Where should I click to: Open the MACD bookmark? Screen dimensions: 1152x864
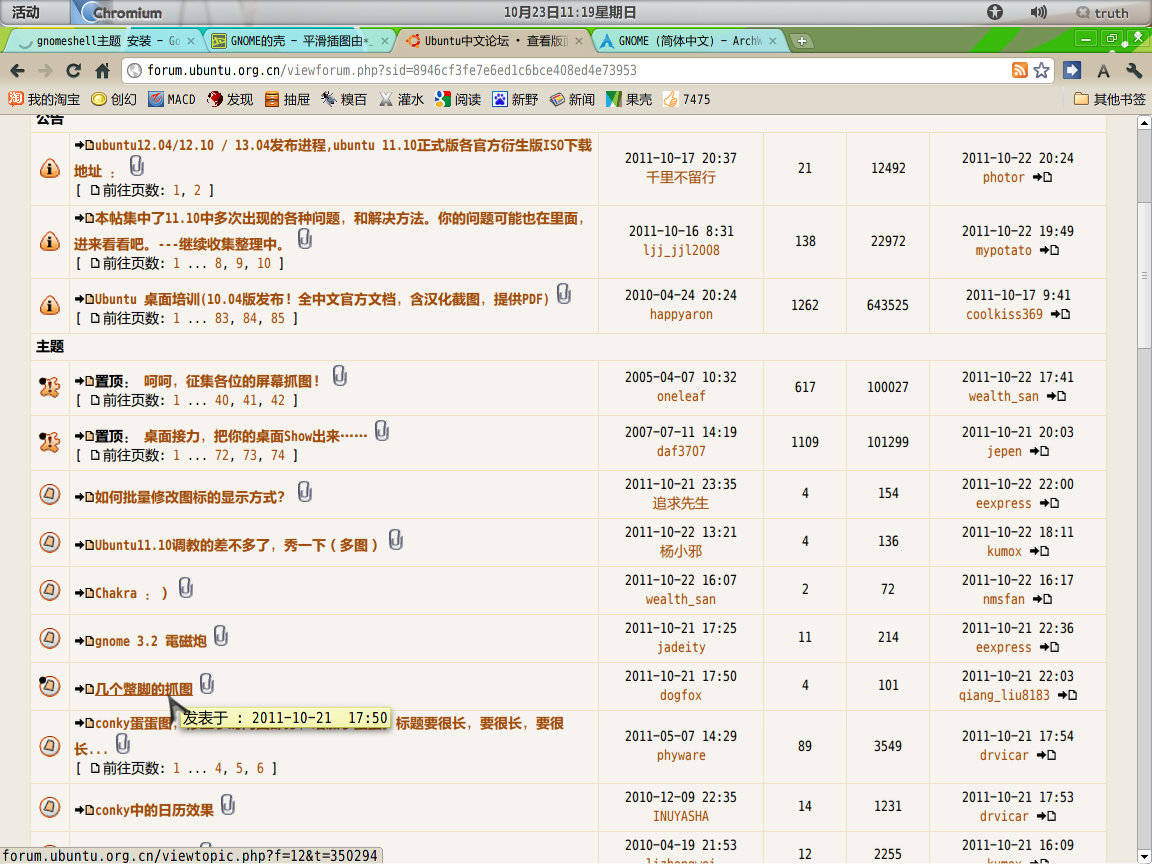pos(172,99)
